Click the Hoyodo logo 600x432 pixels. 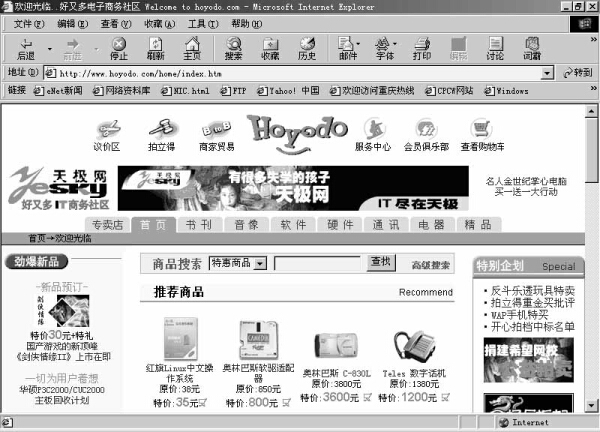coord(297,134)
